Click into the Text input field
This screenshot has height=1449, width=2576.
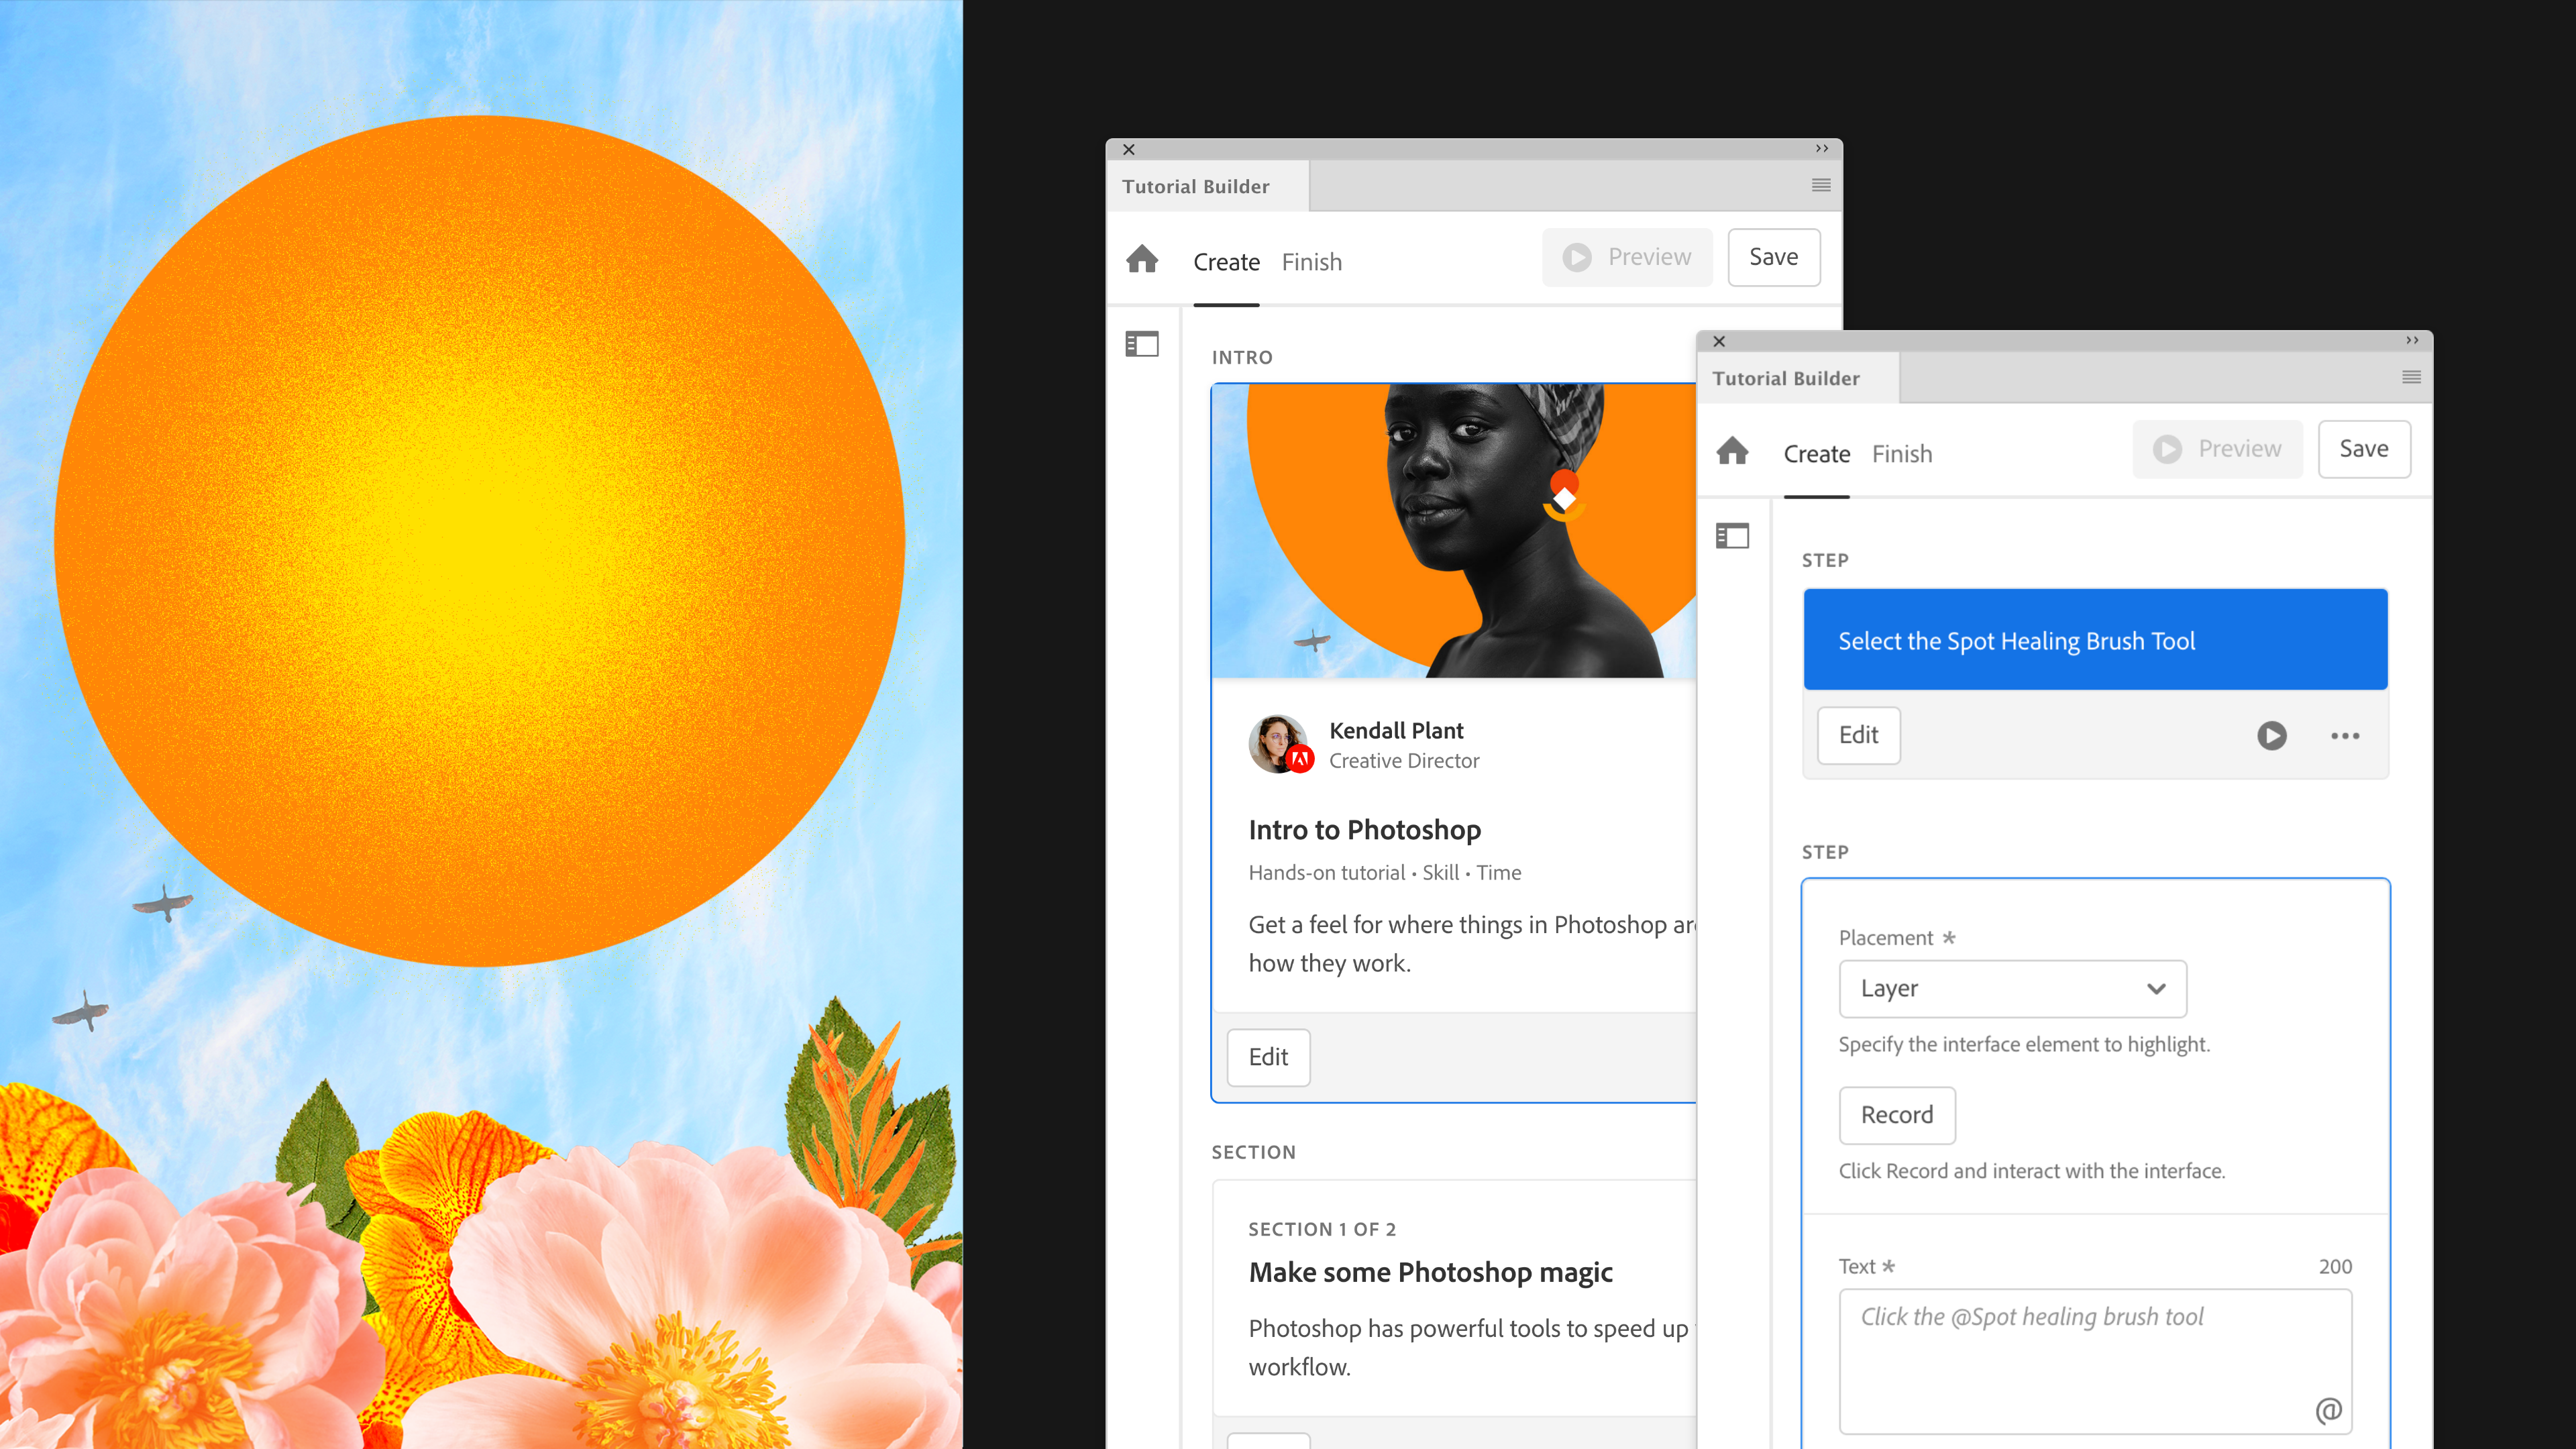[x=2094, y=1361]
